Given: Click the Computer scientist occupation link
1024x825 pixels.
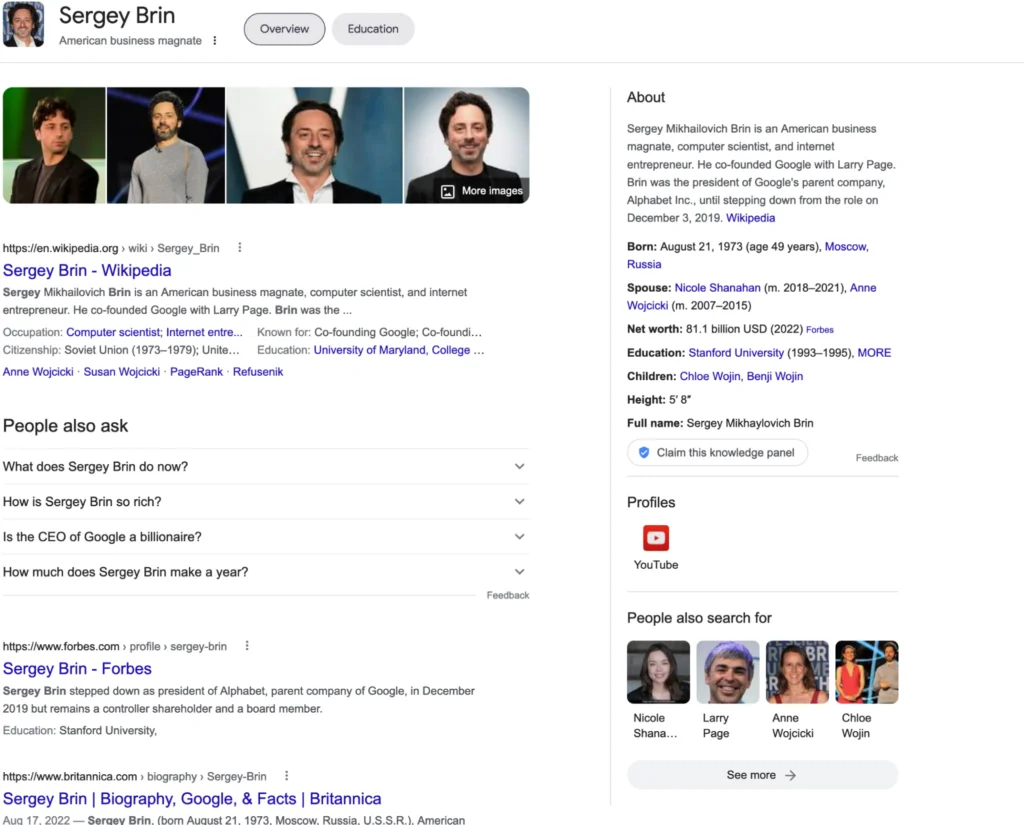Looking at the screenshot, I should point(114,332).
